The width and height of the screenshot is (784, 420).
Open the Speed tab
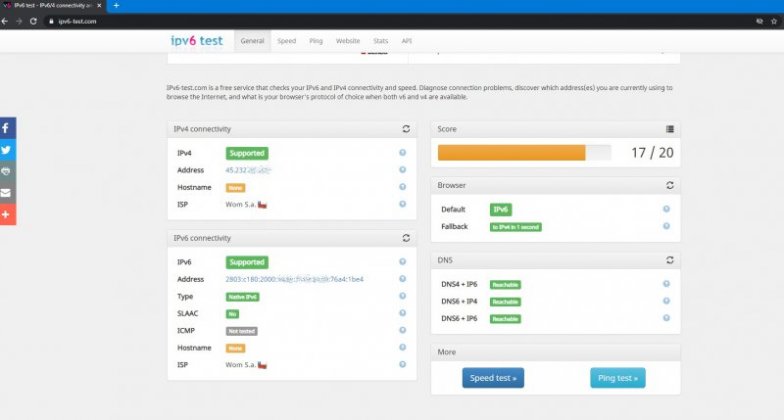(x=286, y=40)
